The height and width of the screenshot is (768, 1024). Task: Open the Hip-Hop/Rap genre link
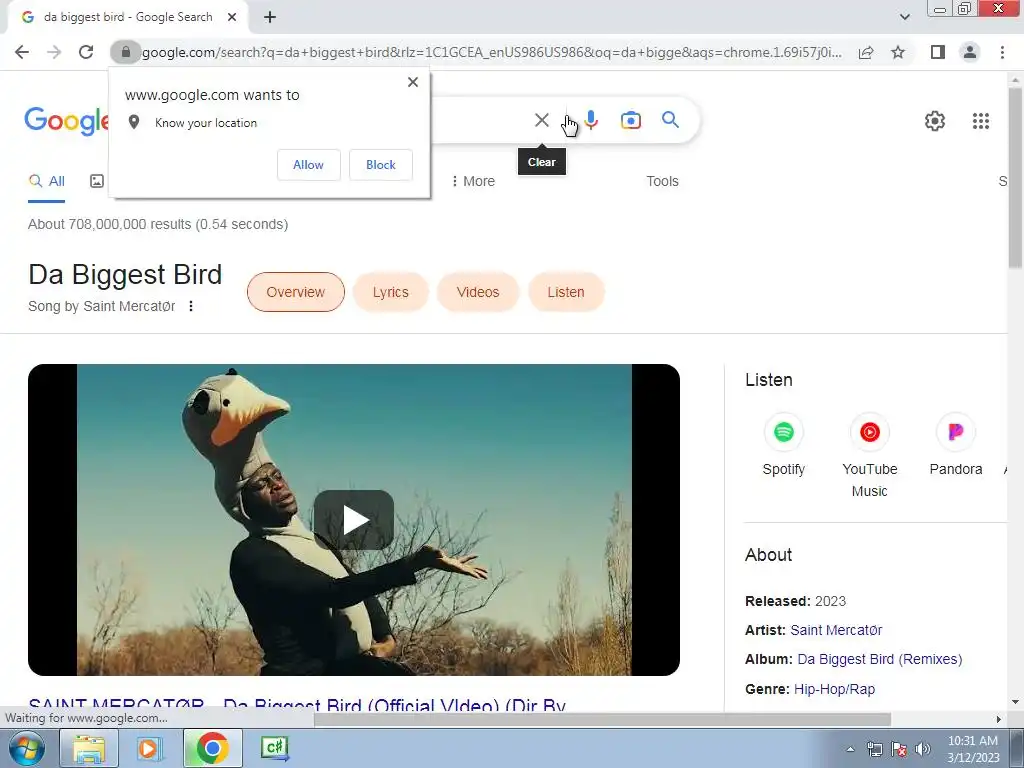tap(834, 689)
